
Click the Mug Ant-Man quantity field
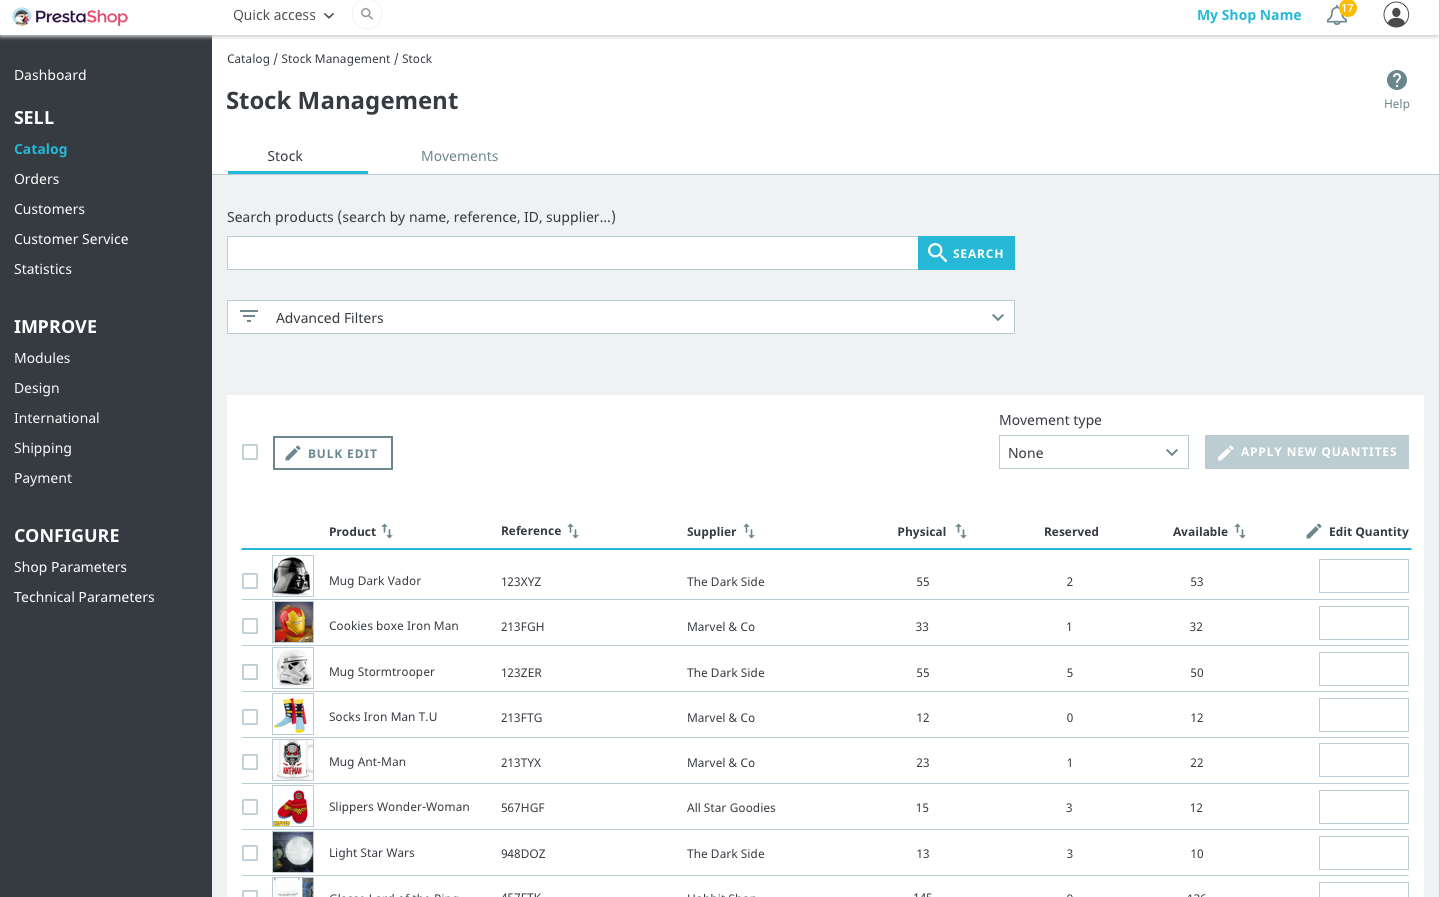pos(1364,760)
